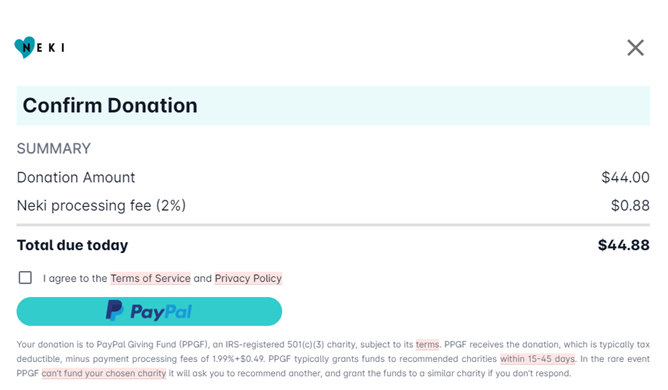Select the $44.00 donation value
668x390 pixels.
pos(625,177)
